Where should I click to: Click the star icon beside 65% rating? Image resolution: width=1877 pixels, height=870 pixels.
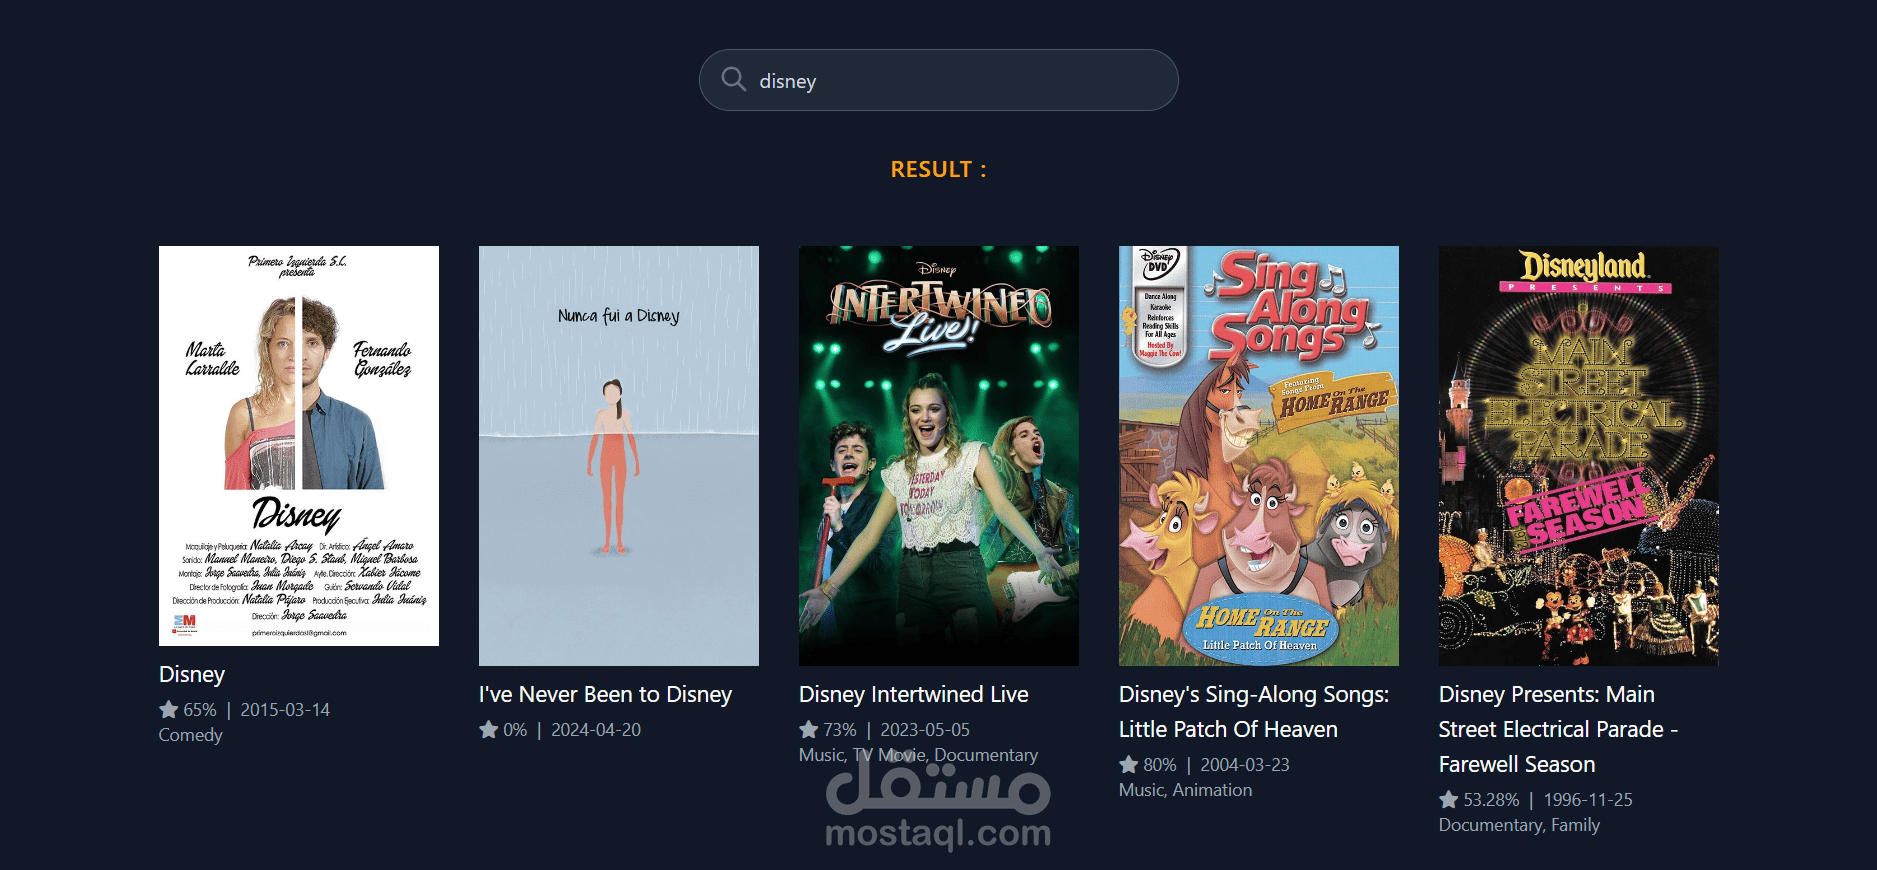point(168,709)
